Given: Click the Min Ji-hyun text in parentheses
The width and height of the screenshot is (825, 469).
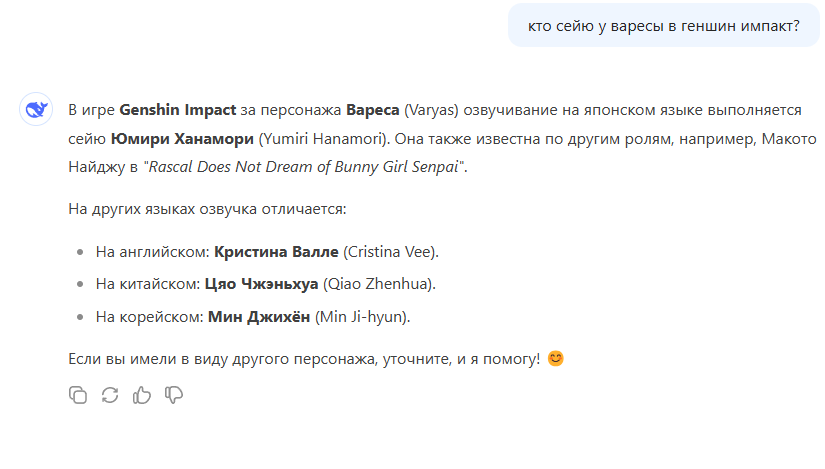Looking at the screenshot, I should click(x=363, y=317).
